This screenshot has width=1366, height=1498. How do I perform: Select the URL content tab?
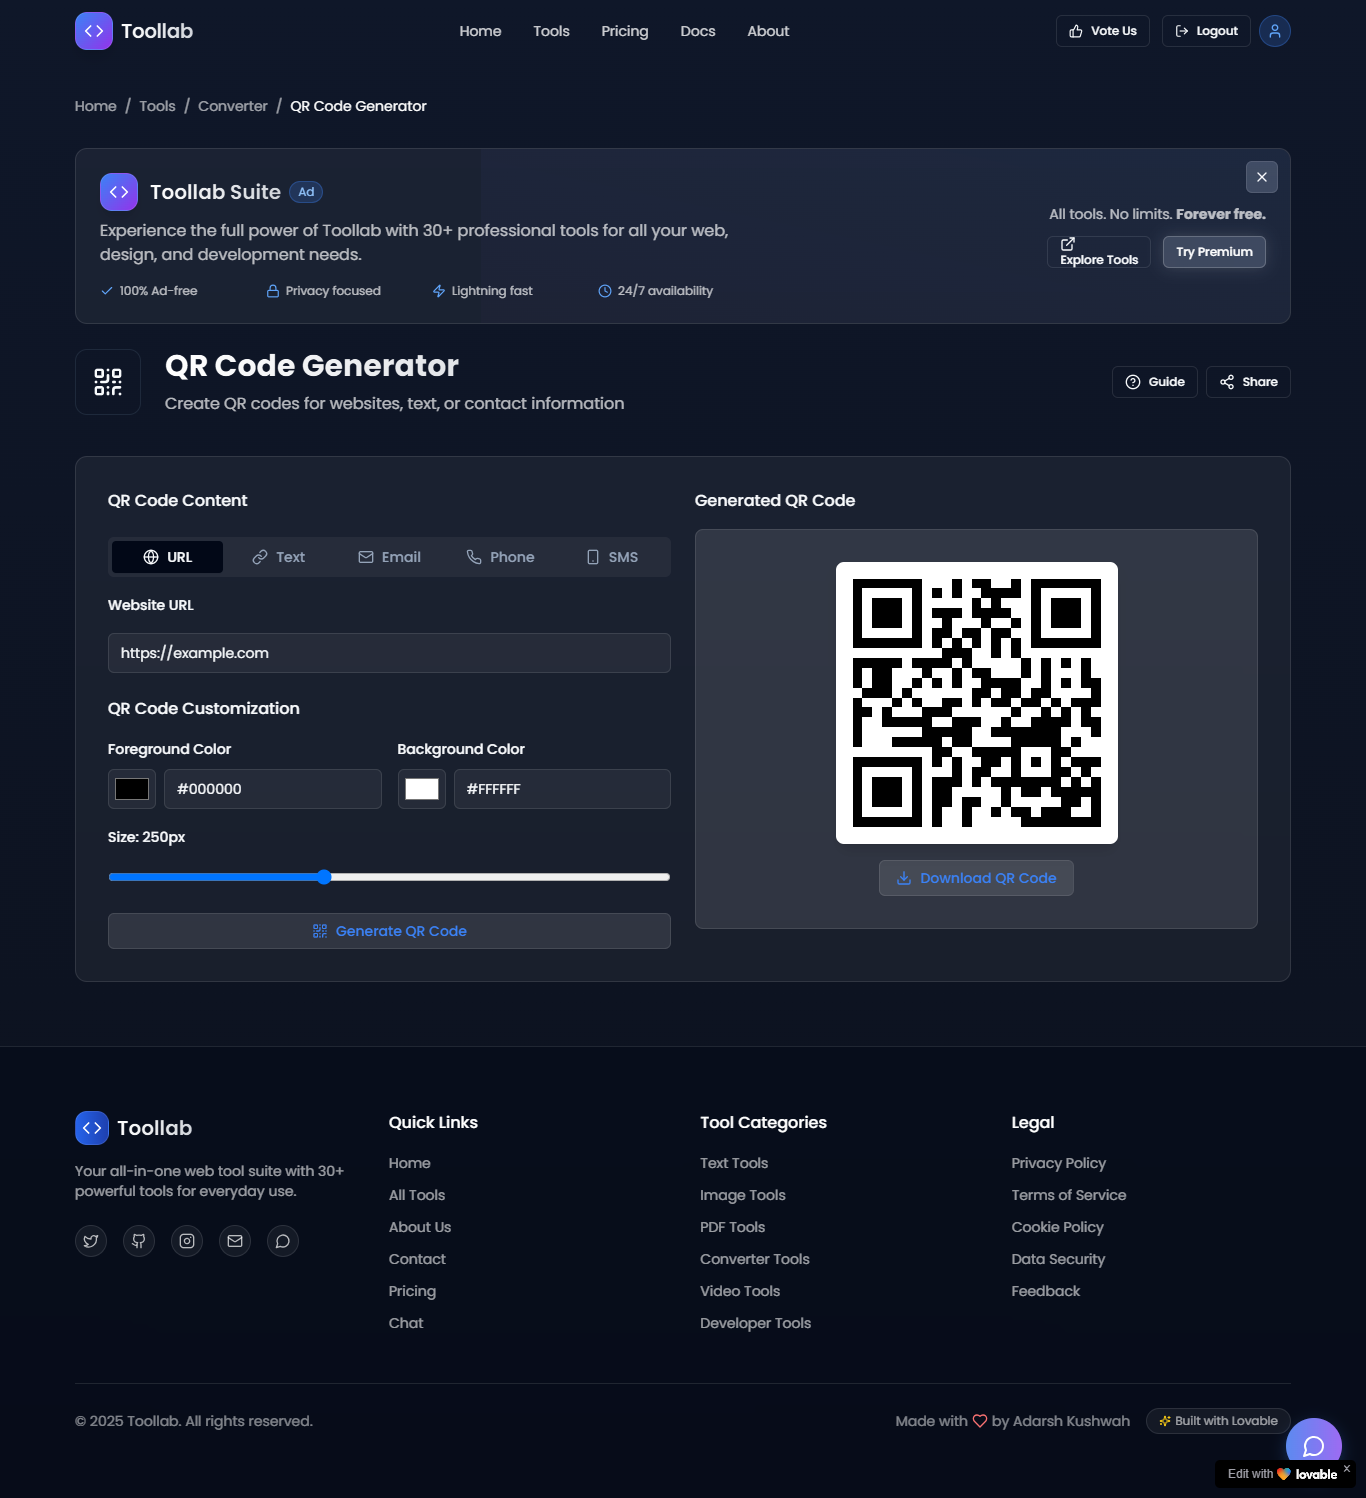coord(167,557)
